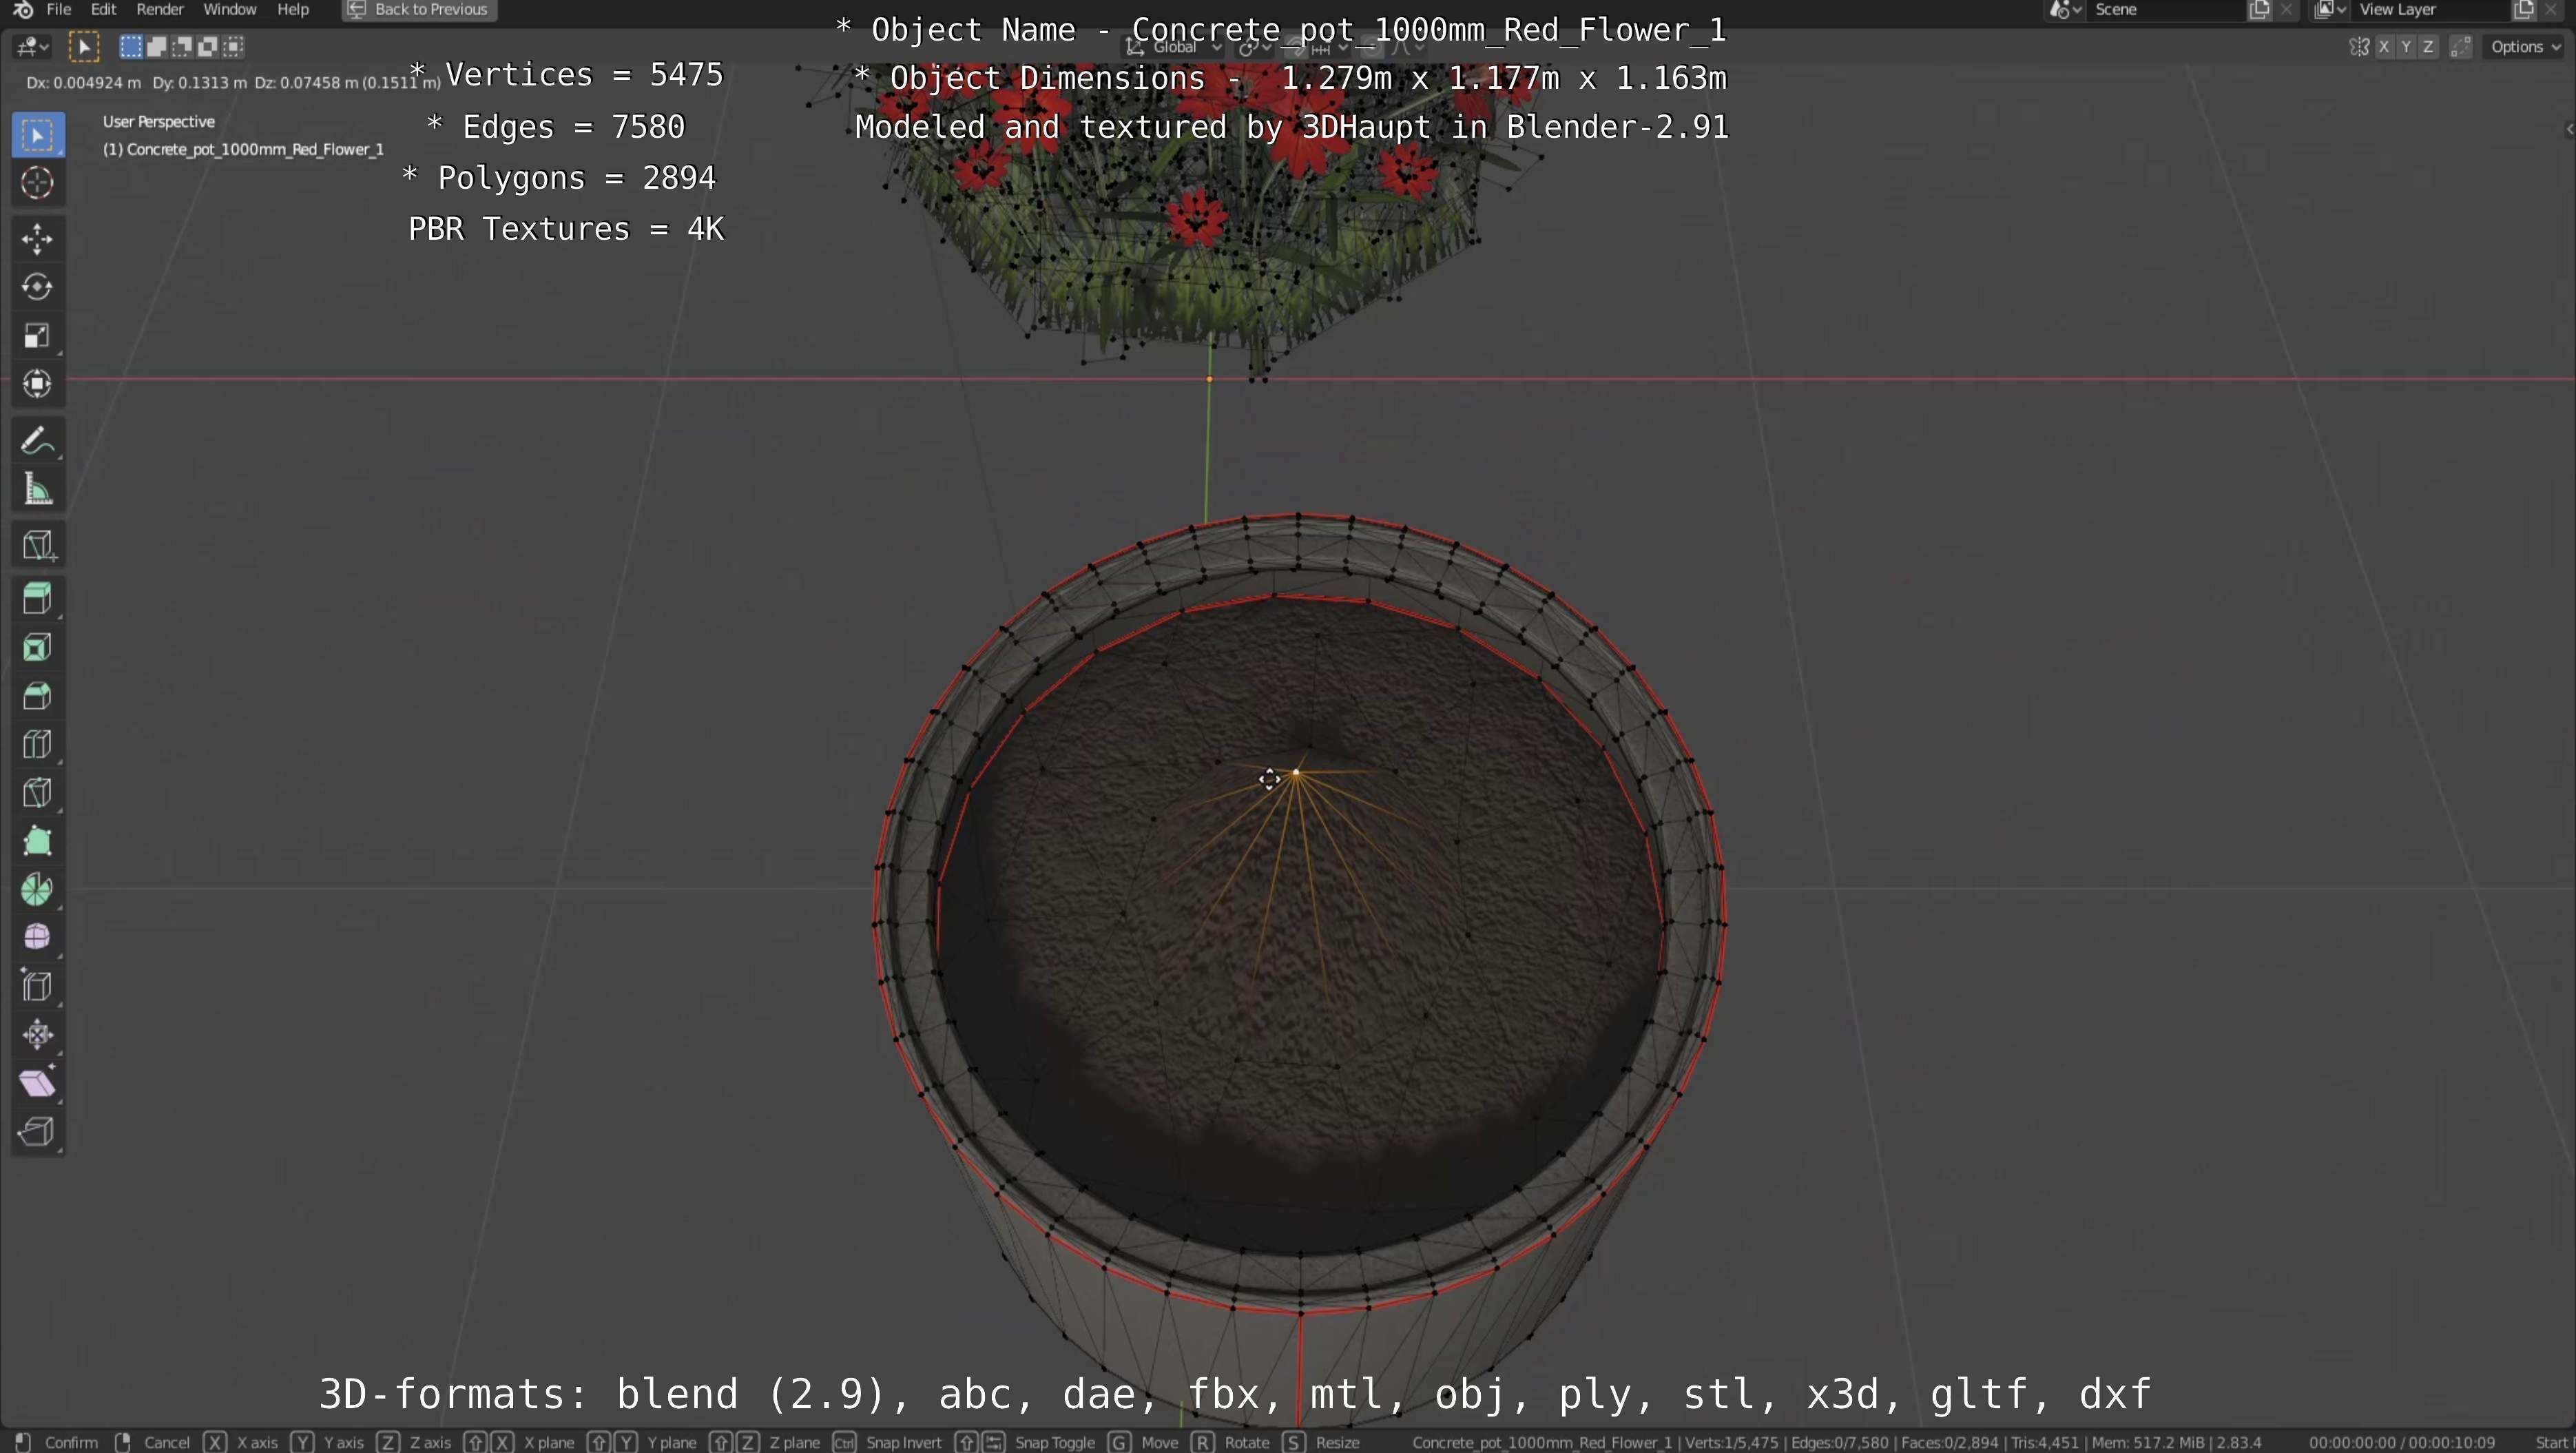
Task: Select the Smooth vertices tool
Action: [x=38, y=937]
